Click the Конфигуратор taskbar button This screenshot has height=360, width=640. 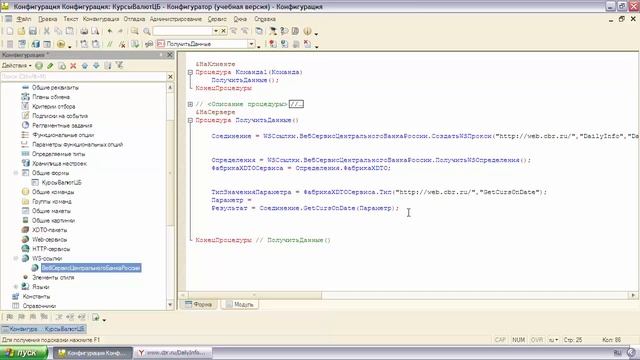pos(93,353)
